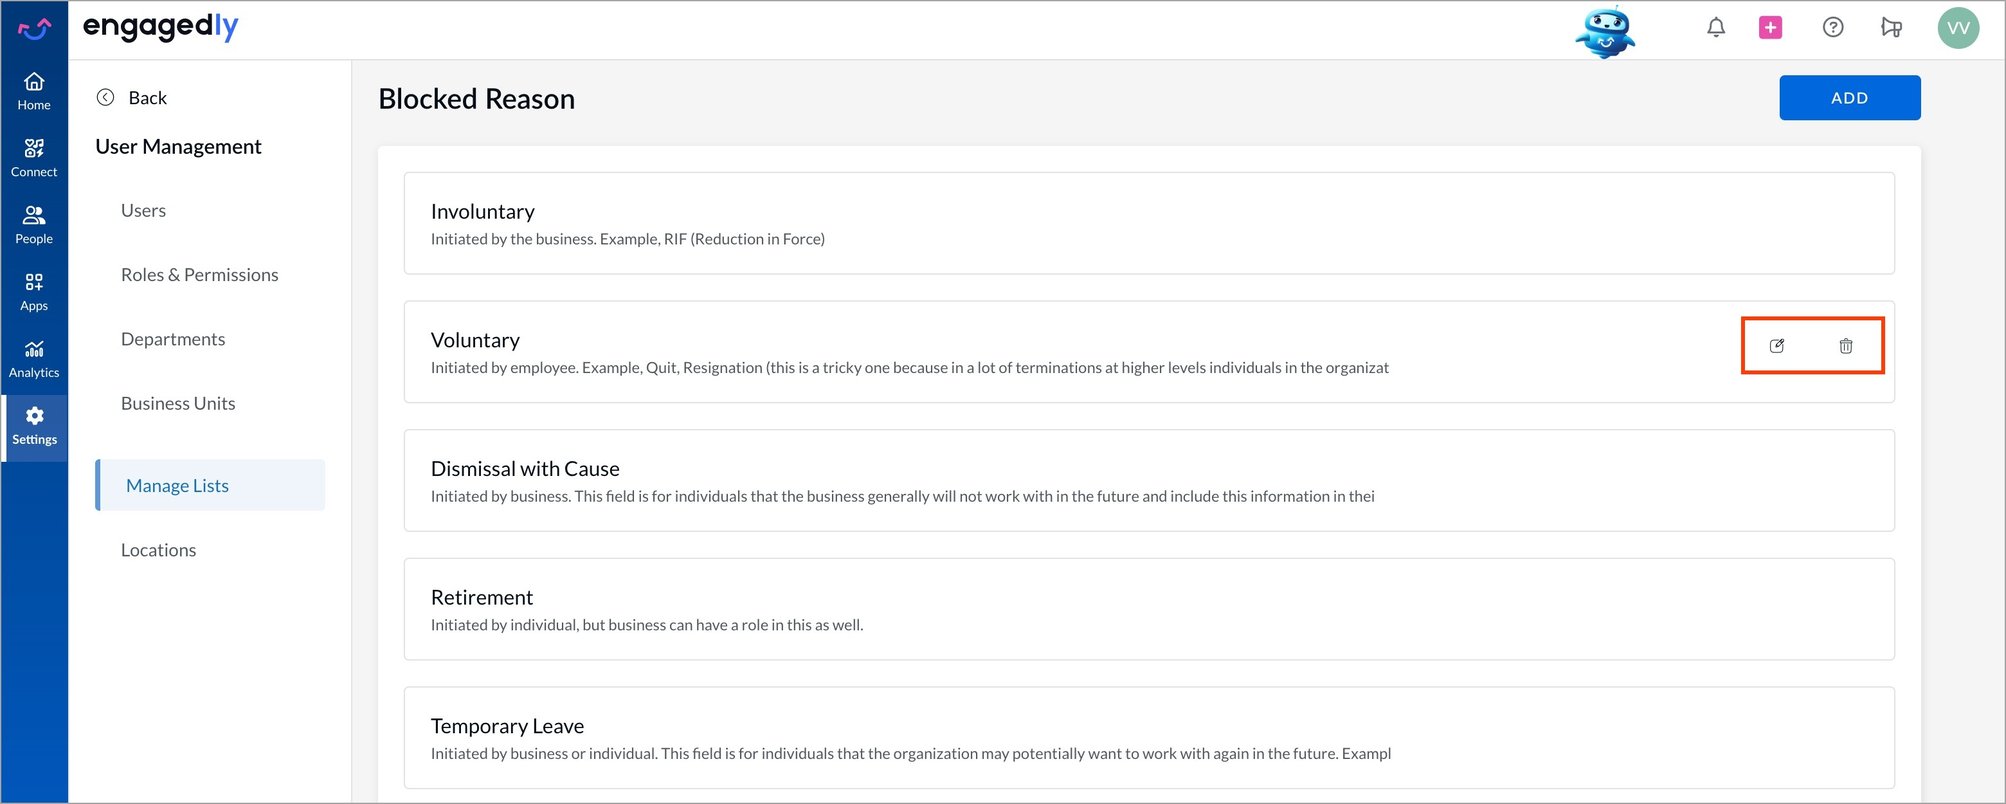The image size is (2006, 804).
Task: Open notifications bell
Action: [1716, 28]
